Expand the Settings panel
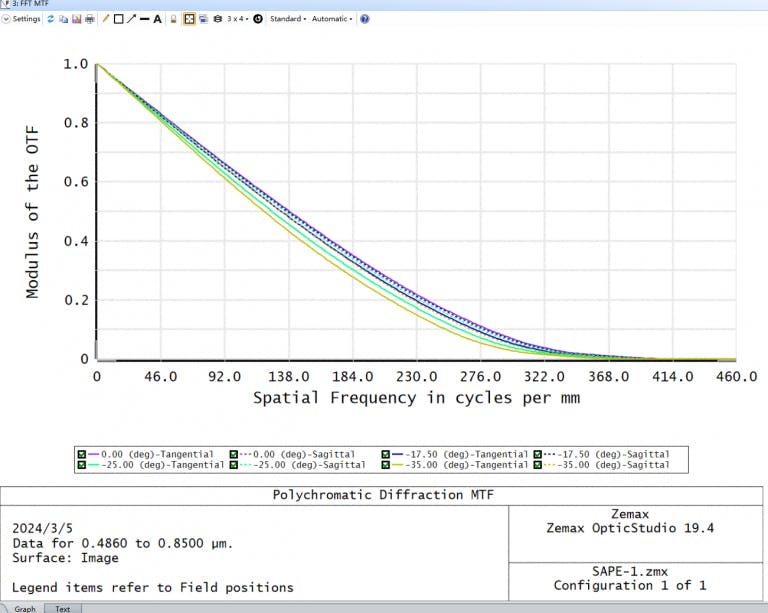 pyautogui.click(x=22, y=19)
